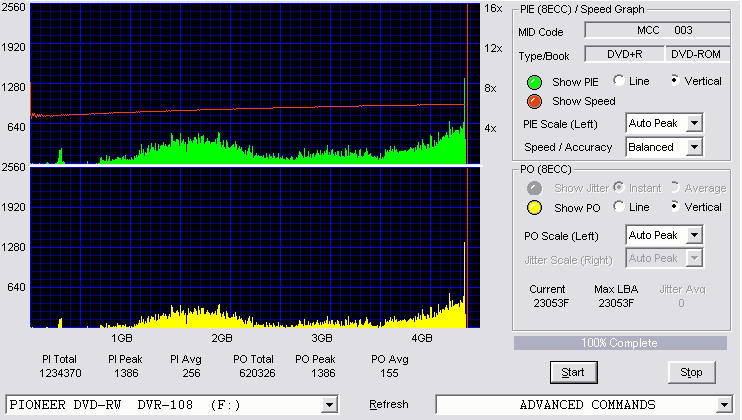The width and height of the screenshot is (742, 420).
Task: Click the 1GB axis label
Action: [x=122, y=338]
